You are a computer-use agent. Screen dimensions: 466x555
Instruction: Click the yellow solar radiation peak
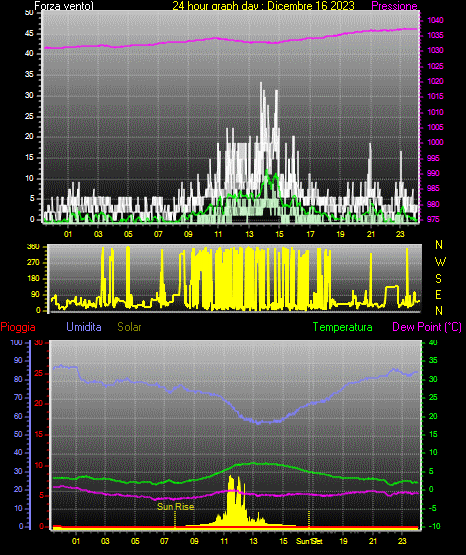click(x=231, y=479)
